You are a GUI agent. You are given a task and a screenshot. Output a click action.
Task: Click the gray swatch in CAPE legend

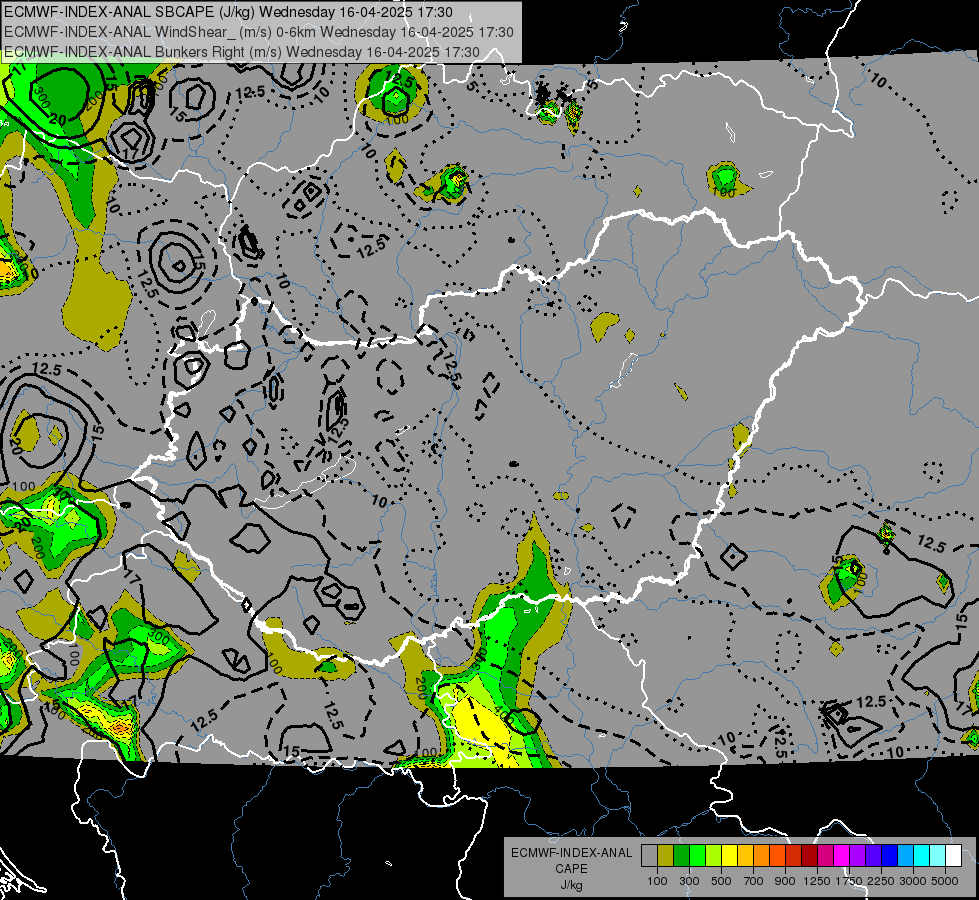pyautogui.click(x=649, y=855)
